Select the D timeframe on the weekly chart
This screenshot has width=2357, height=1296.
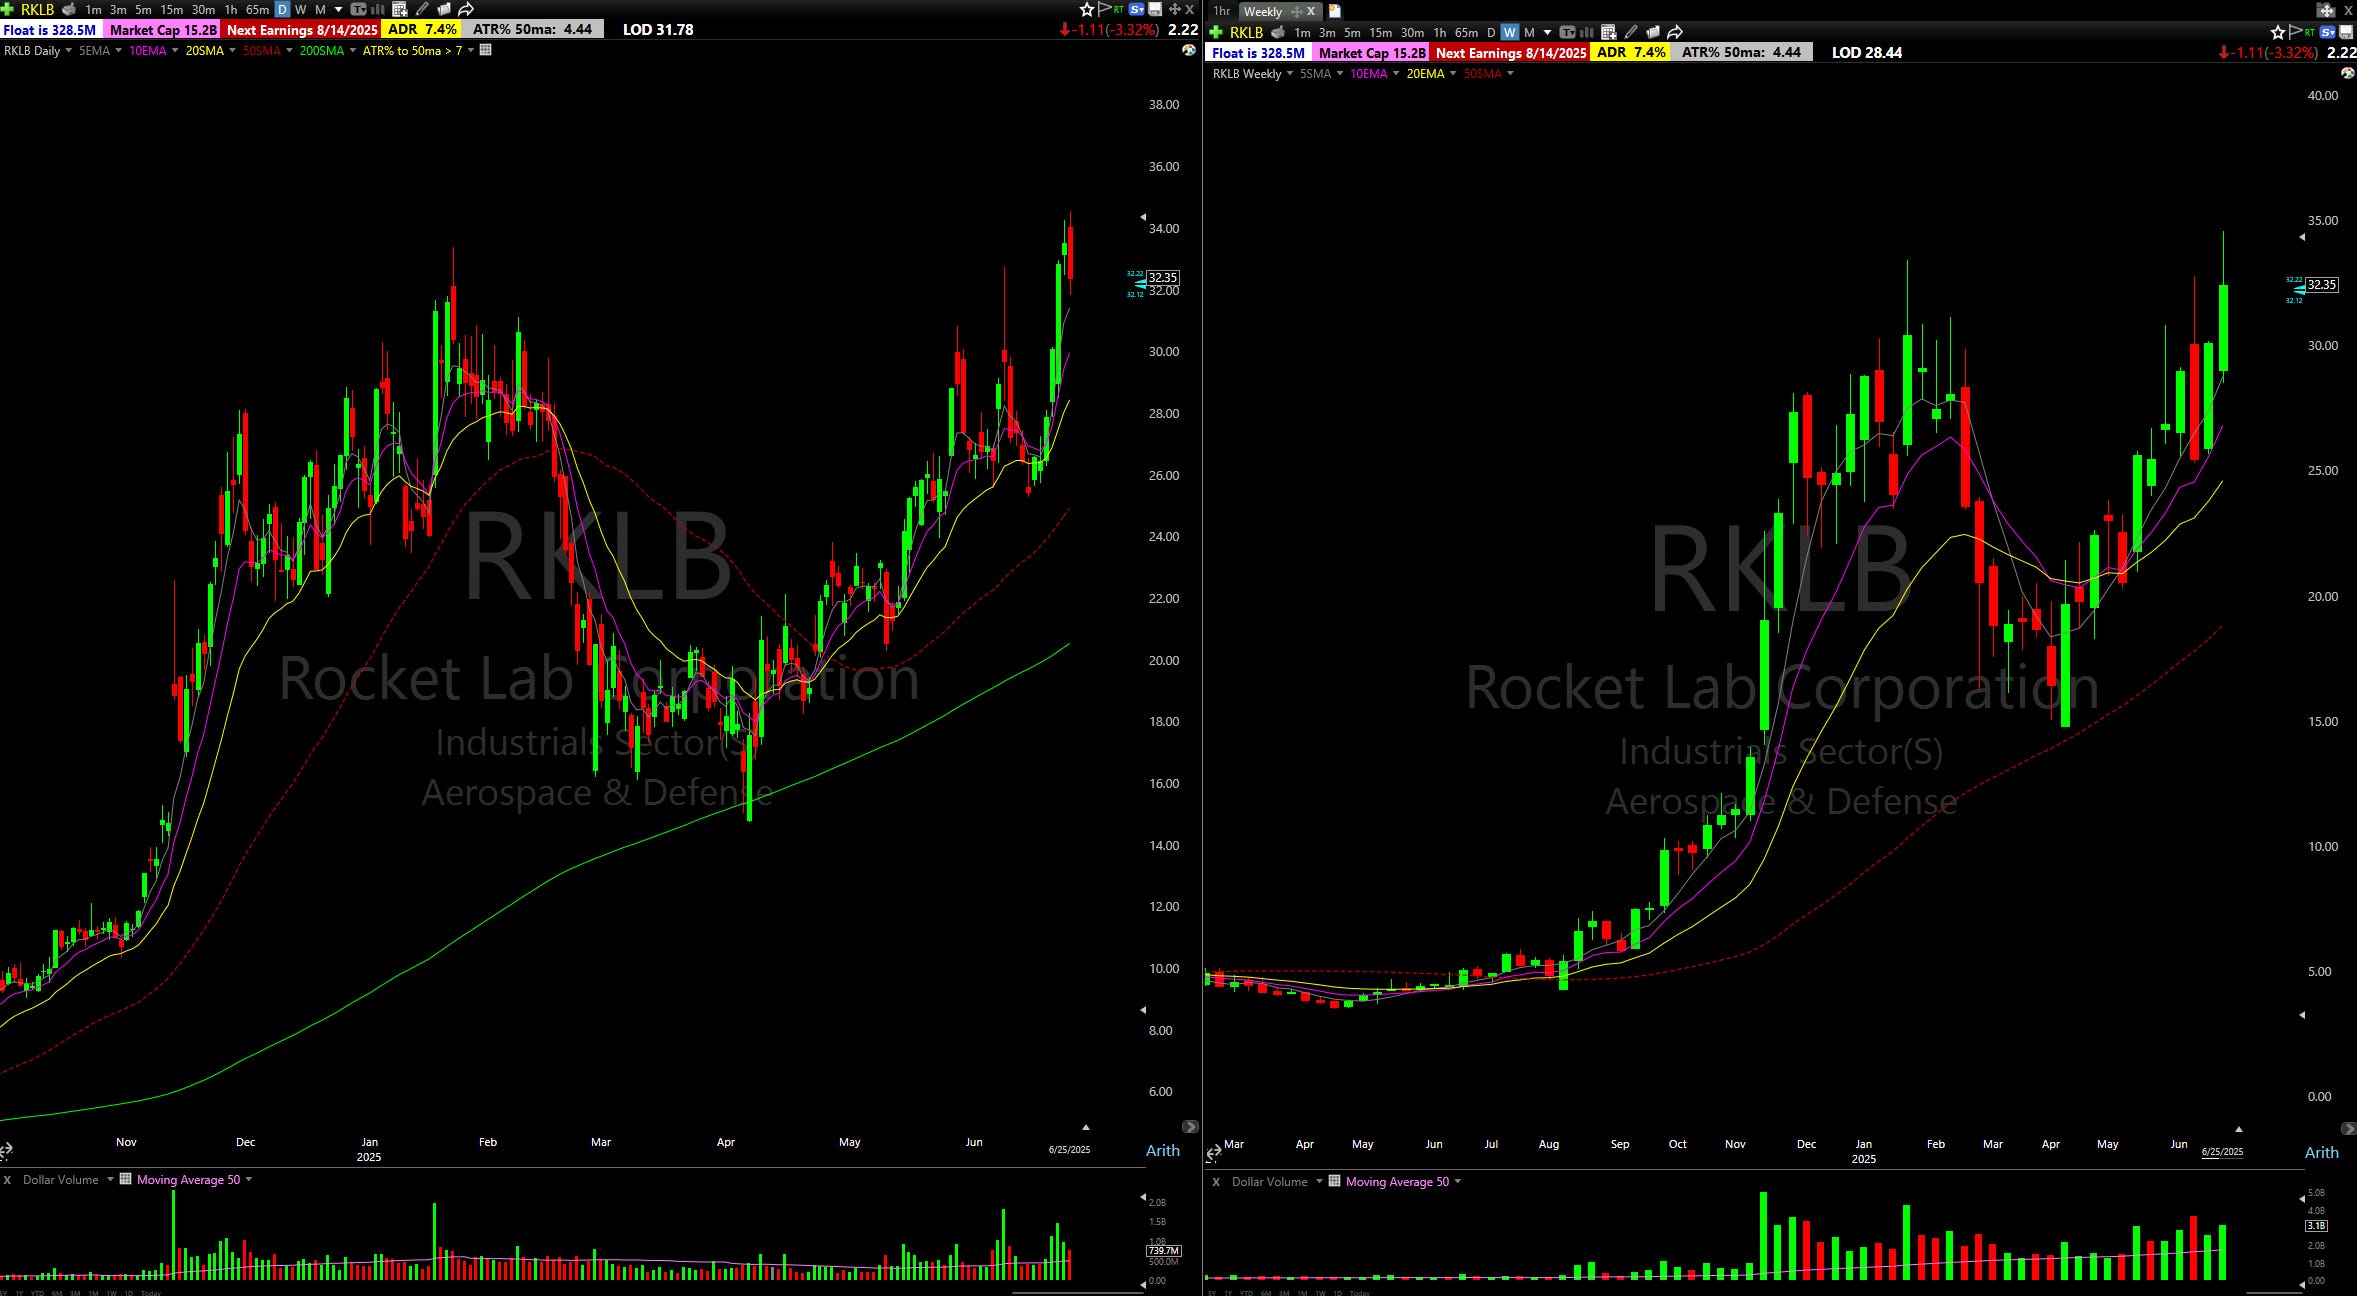(x=1490, y=32)
